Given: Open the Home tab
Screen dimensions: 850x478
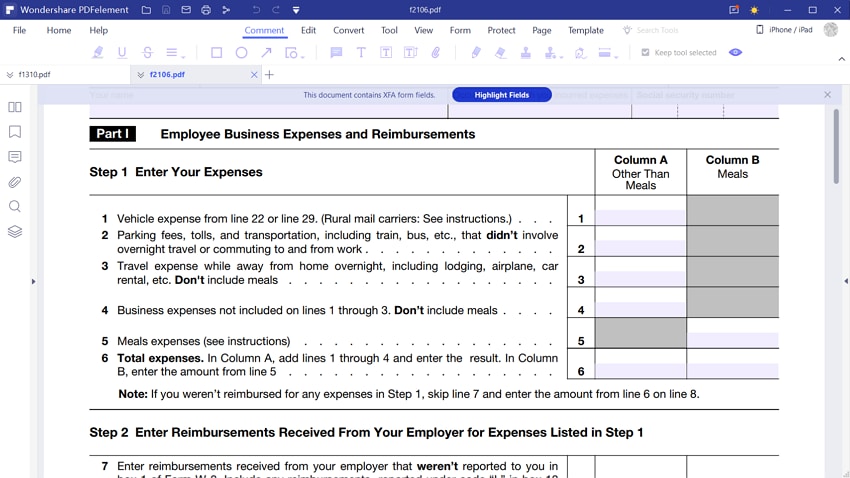Looking at the screenshot, I should 59,30.
